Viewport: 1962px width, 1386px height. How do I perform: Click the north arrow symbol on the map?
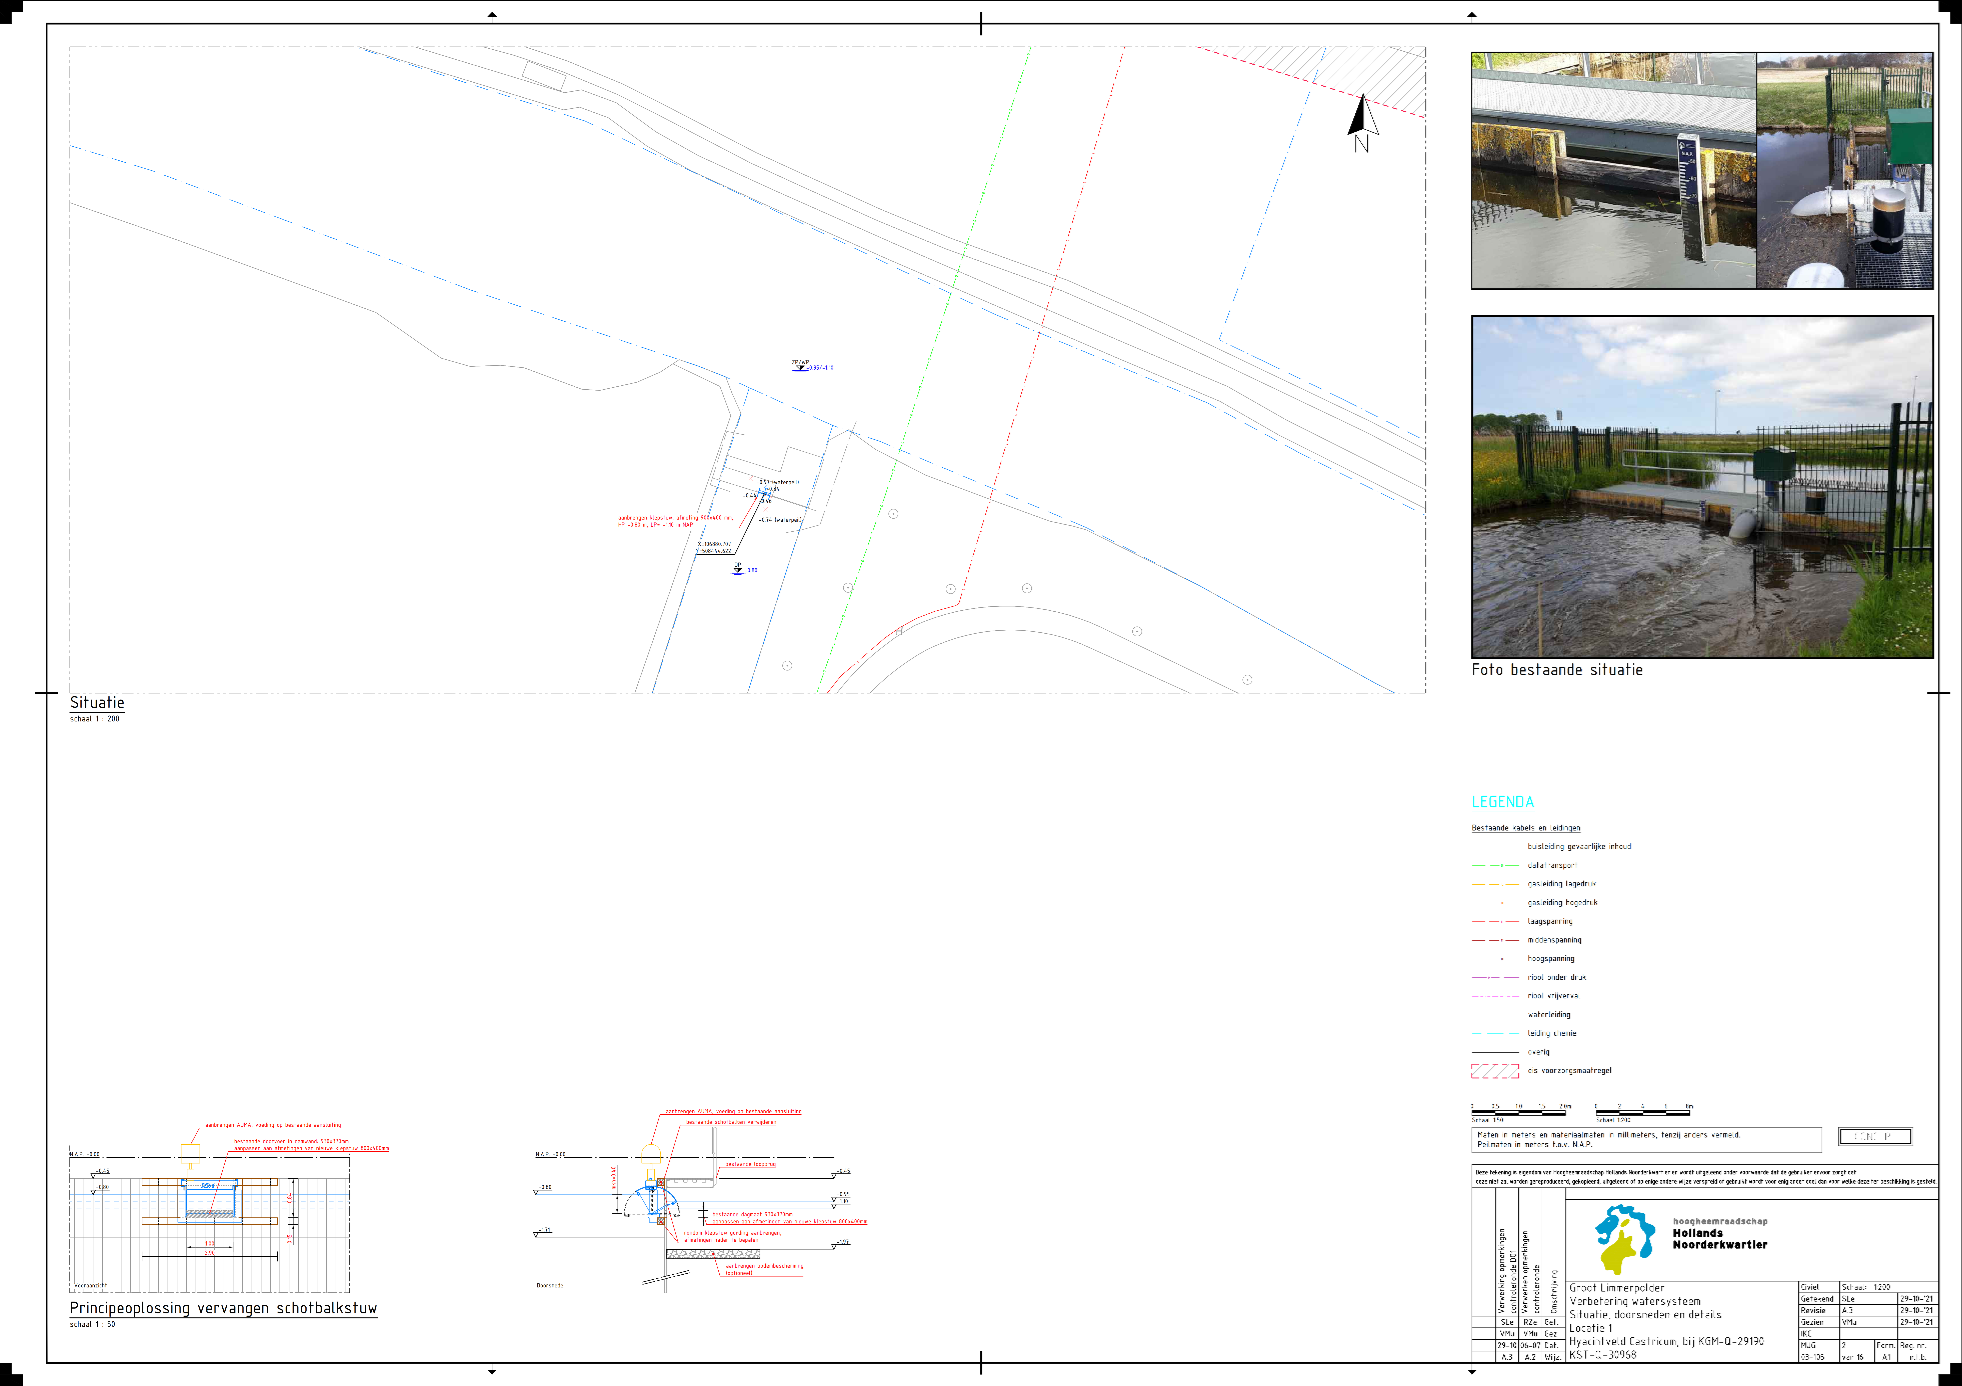pos(1362,122)
